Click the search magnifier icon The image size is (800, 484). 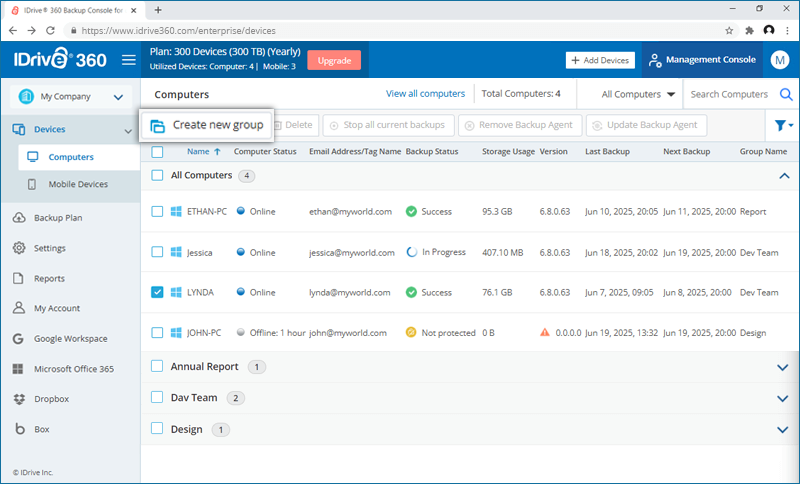click(x=786, y=95)
